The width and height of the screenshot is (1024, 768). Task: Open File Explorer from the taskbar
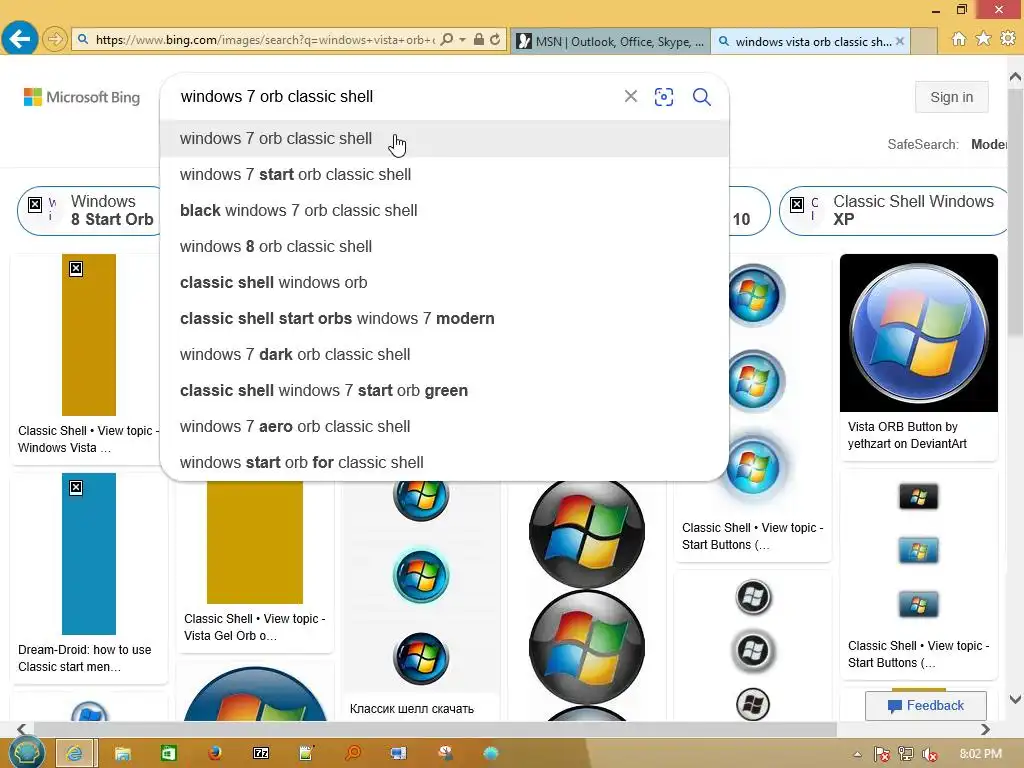click(122, 754)
